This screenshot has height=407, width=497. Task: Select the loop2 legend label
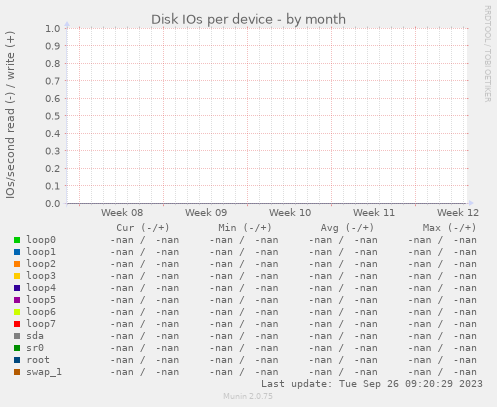[41, 264]
